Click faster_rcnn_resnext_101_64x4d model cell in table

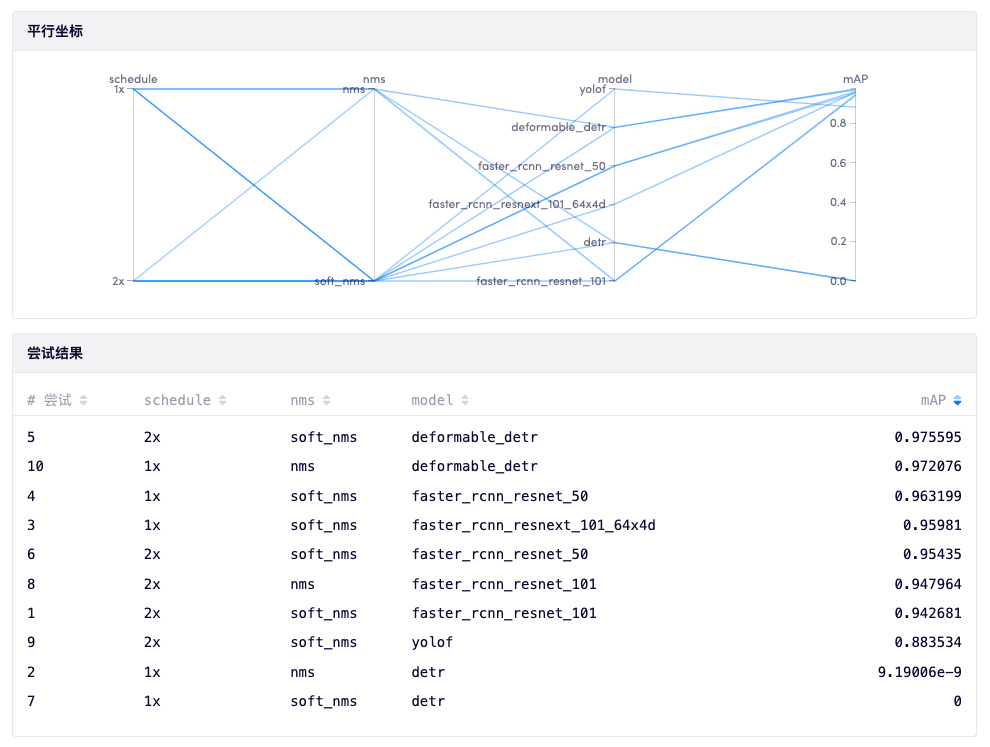pos(533,525)
